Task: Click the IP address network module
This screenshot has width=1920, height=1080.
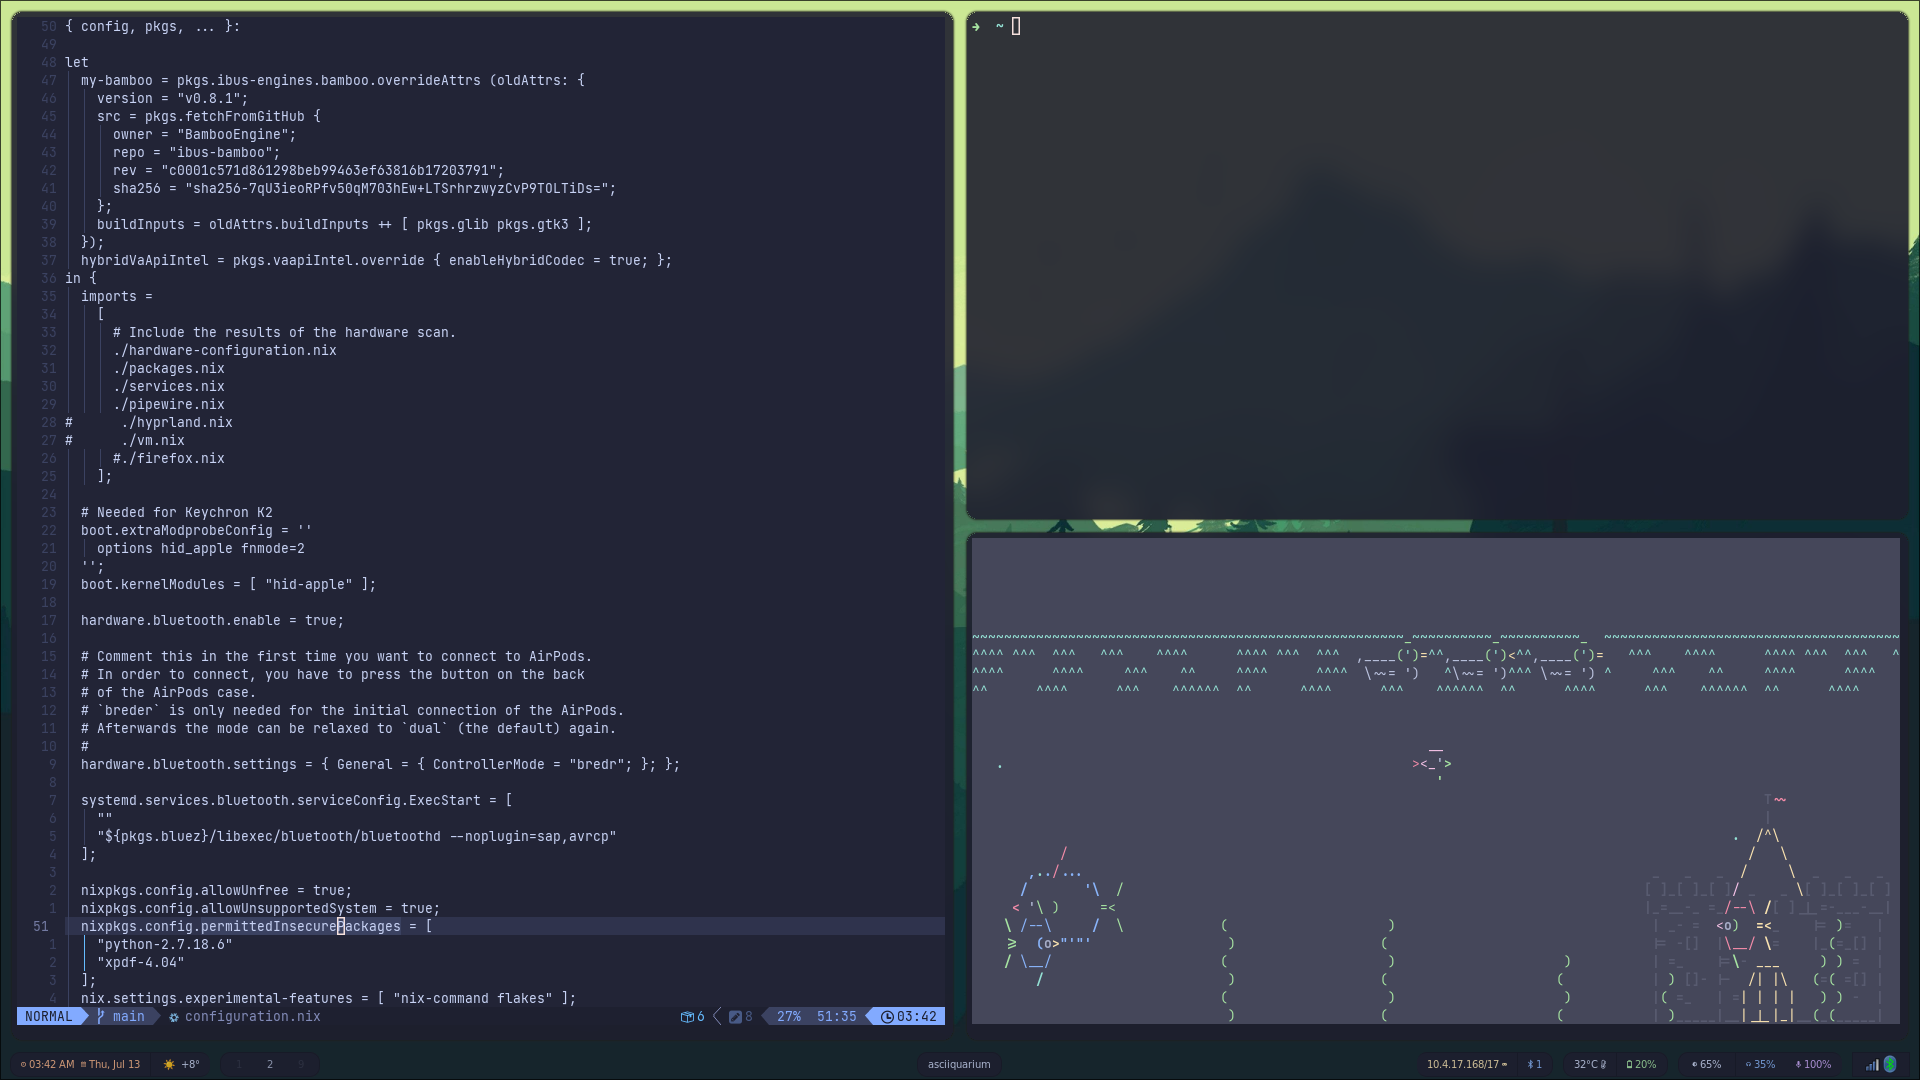Action: click(1465, 1064)
